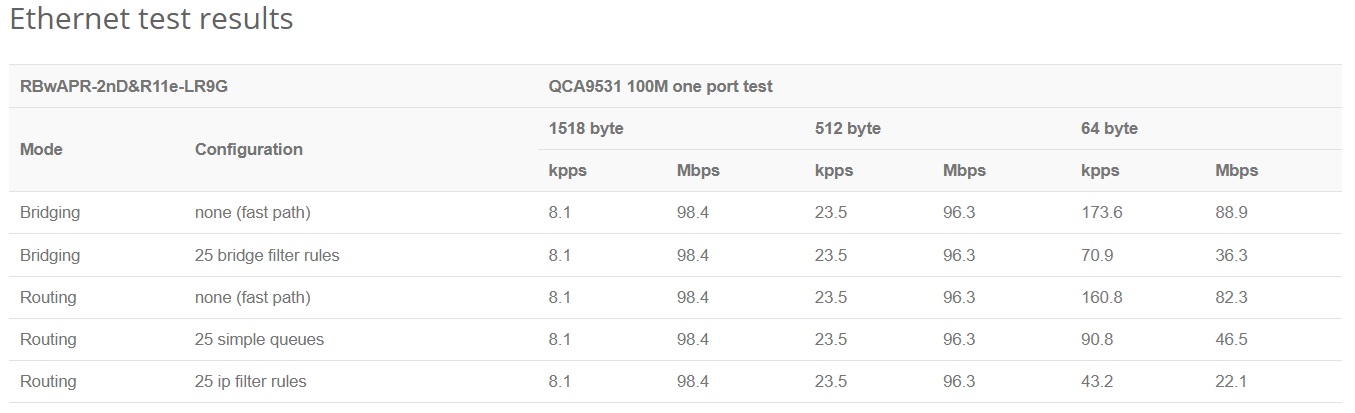Screen dimensions: 1355x413
Task: Select the 173.6 kpps value
Action: (1101, 213)
